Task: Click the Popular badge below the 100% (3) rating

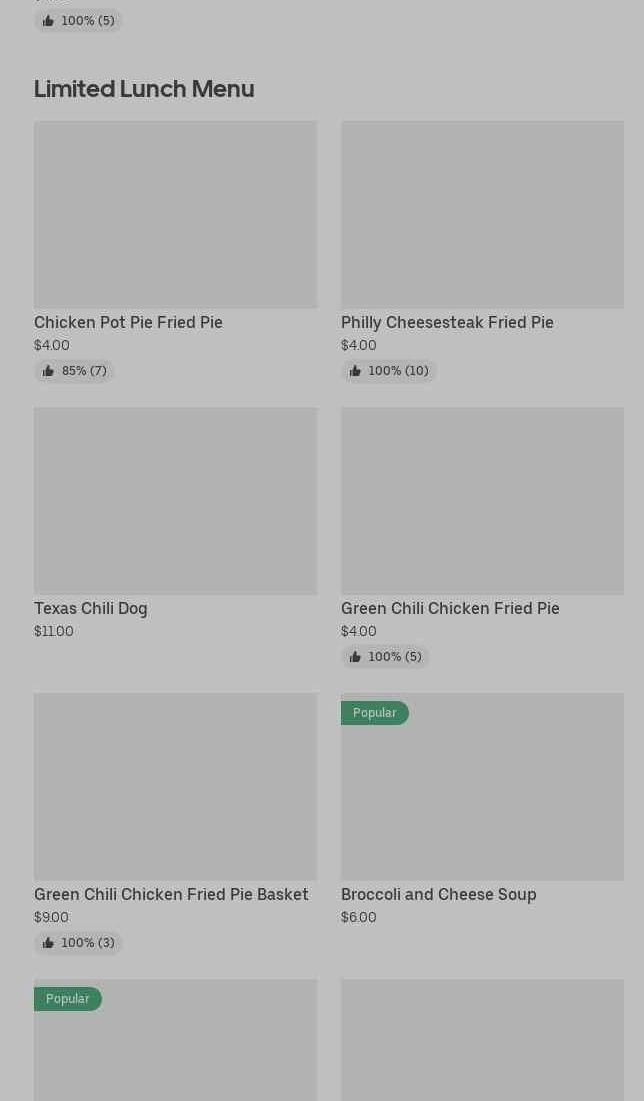Action: [67, 999]
